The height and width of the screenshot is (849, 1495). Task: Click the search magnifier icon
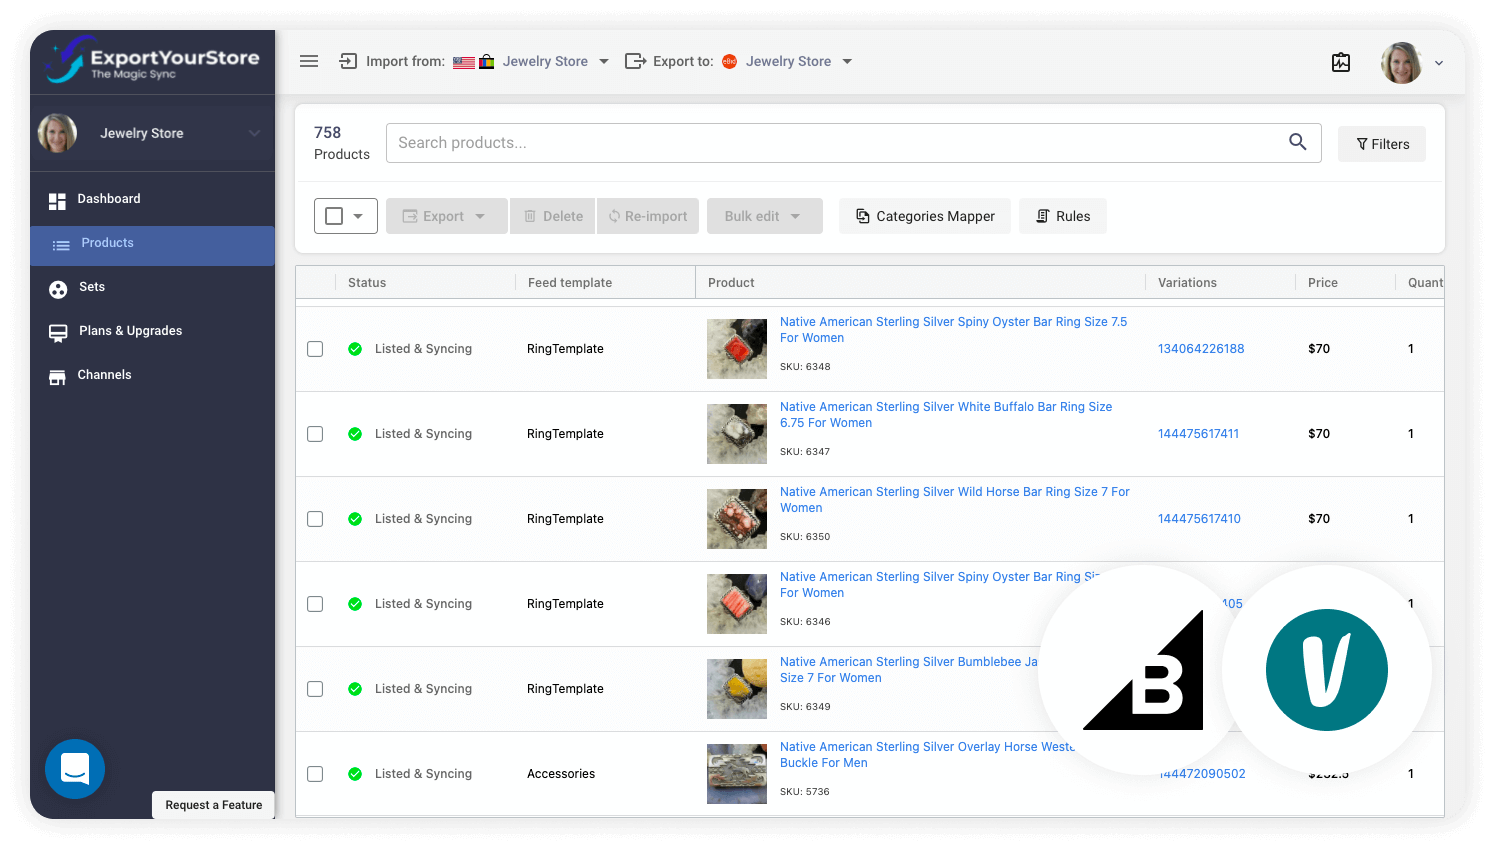[x=1297, y=142]
